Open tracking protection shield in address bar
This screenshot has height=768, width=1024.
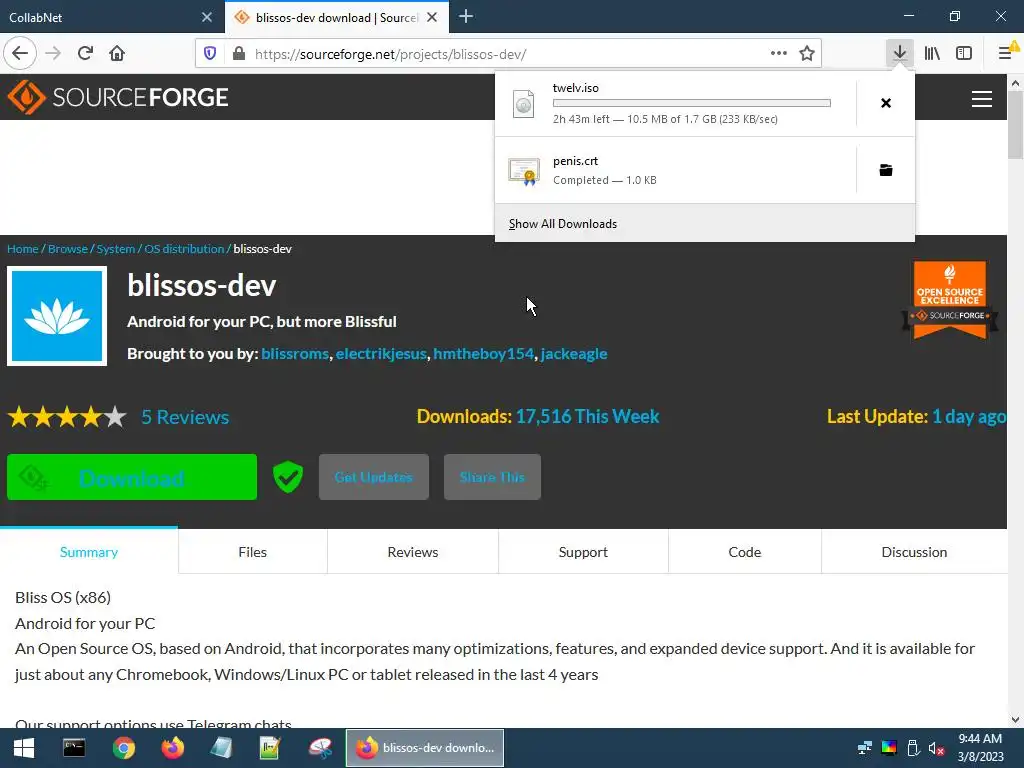[x=210, y=53]
